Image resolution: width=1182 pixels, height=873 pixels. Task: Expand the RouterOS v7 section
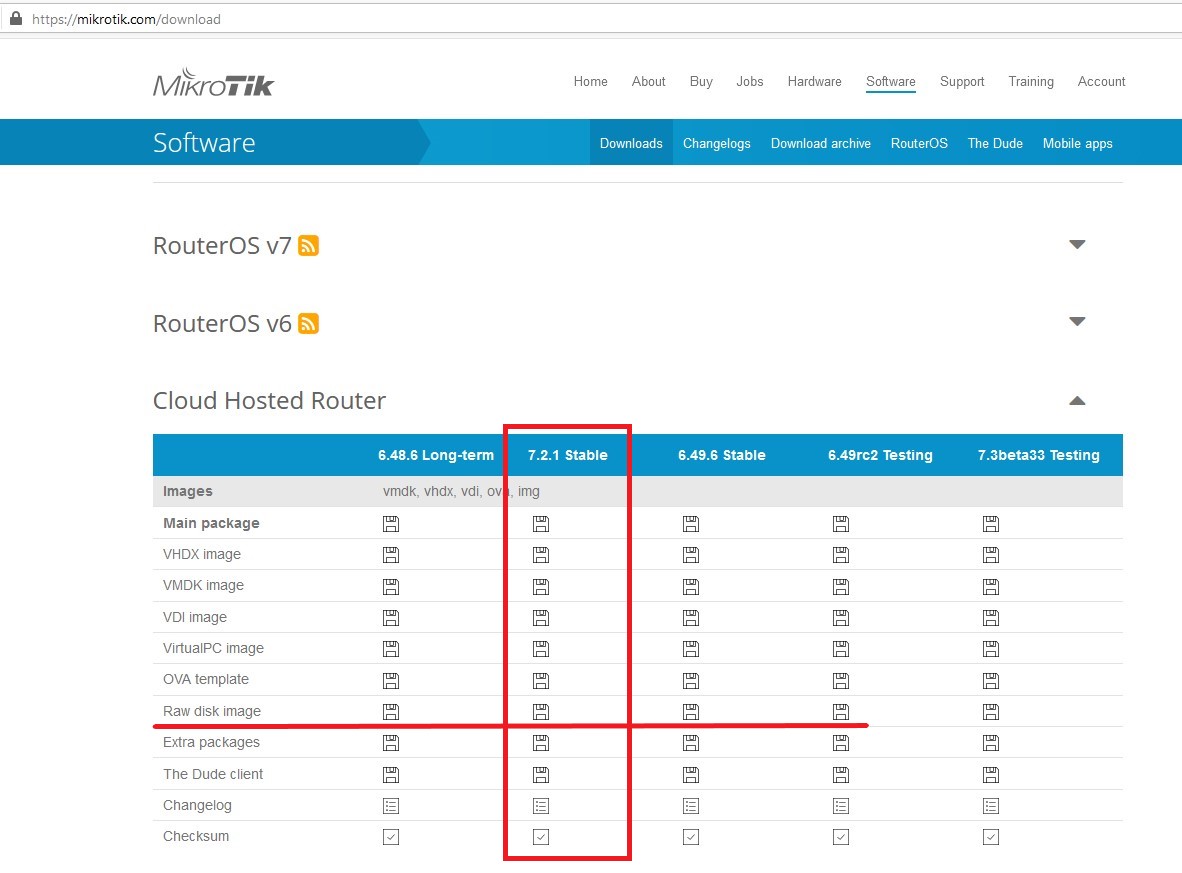(1077, 244)
